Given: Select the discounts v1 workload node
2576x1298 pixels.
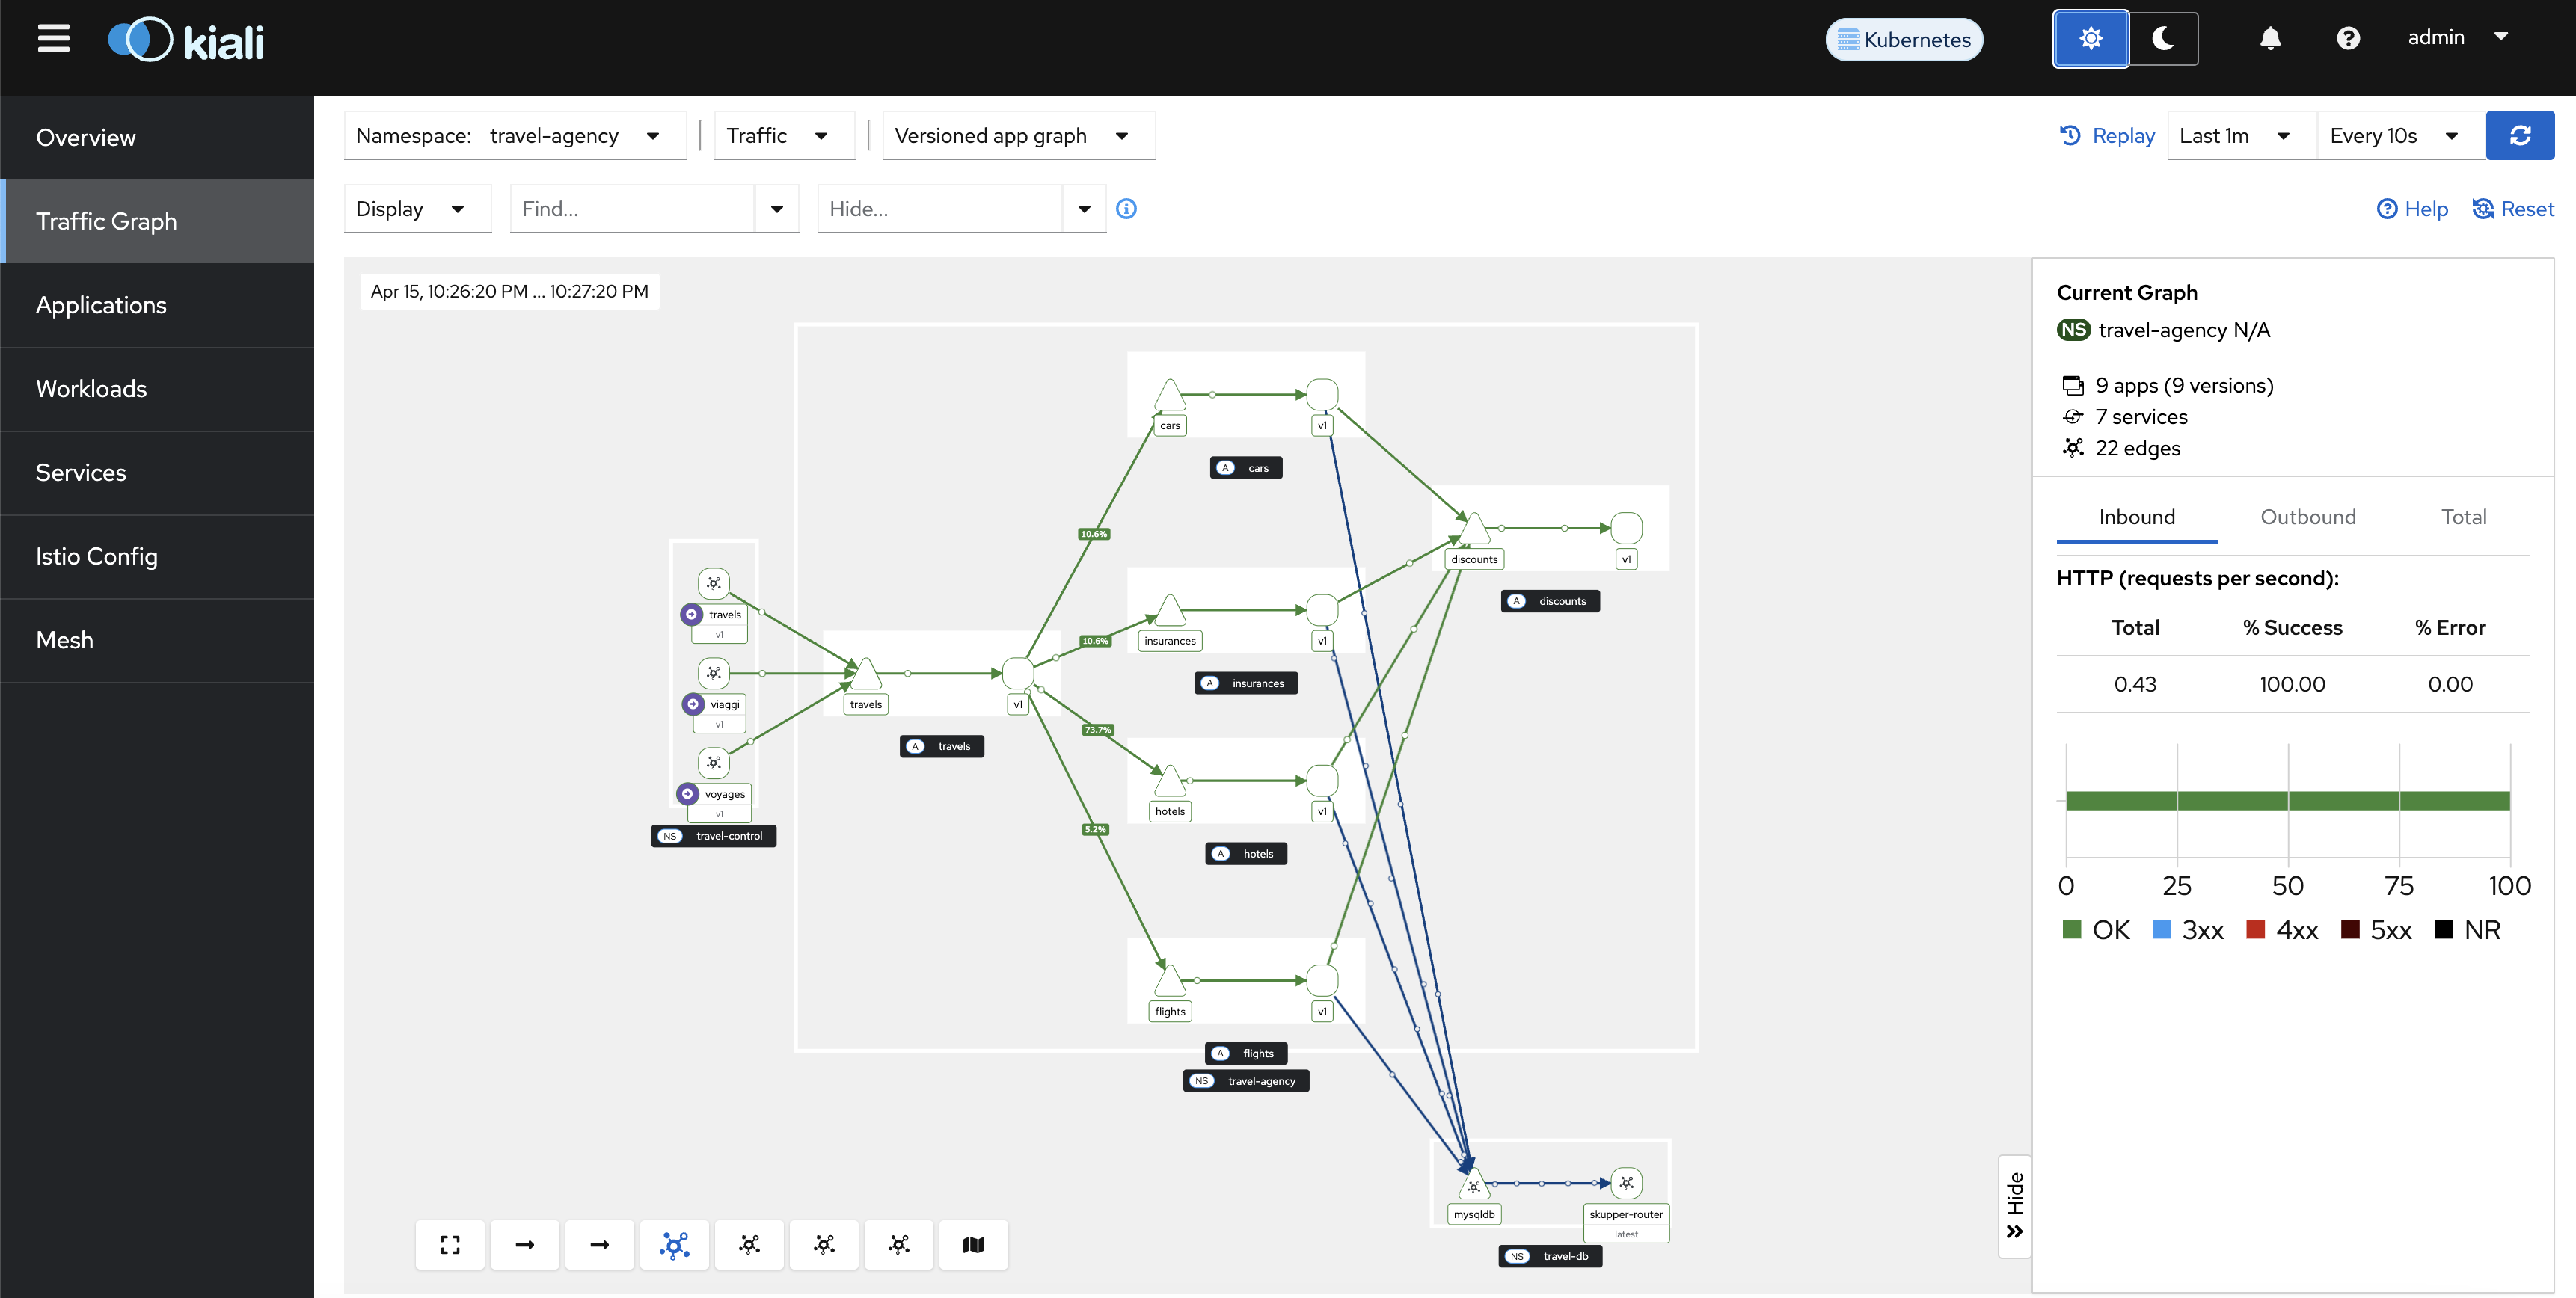Looking at the screenshot, I should click(1626, 528).
